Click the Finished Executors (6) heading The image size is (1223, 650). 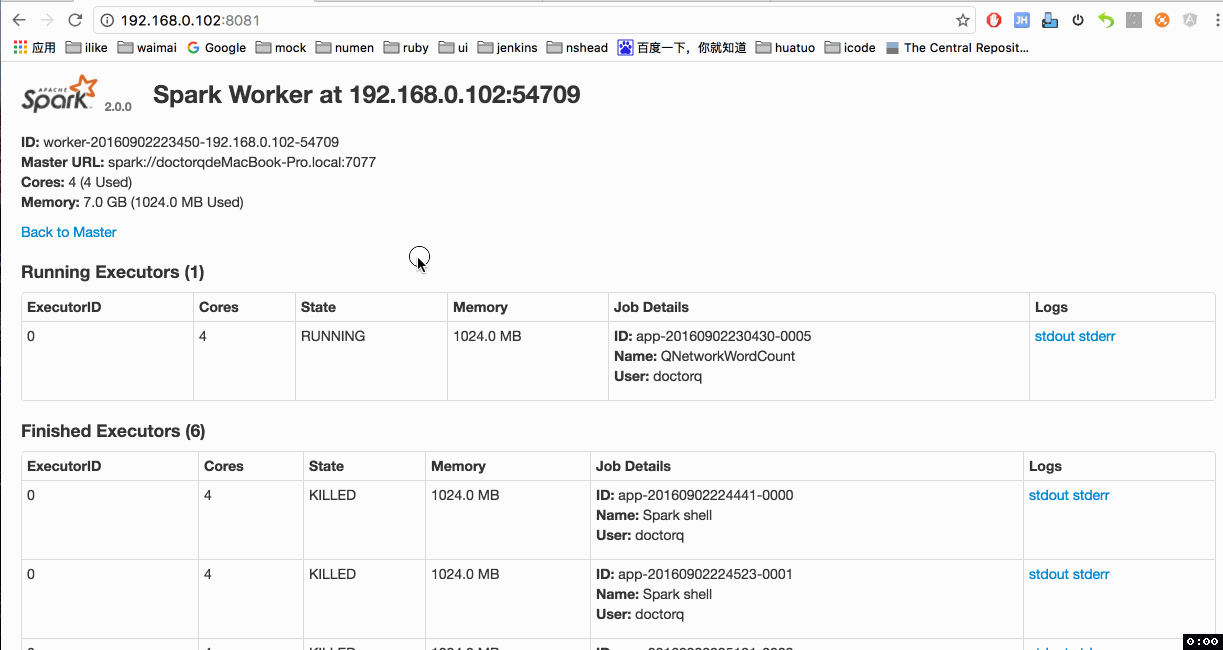113,431
